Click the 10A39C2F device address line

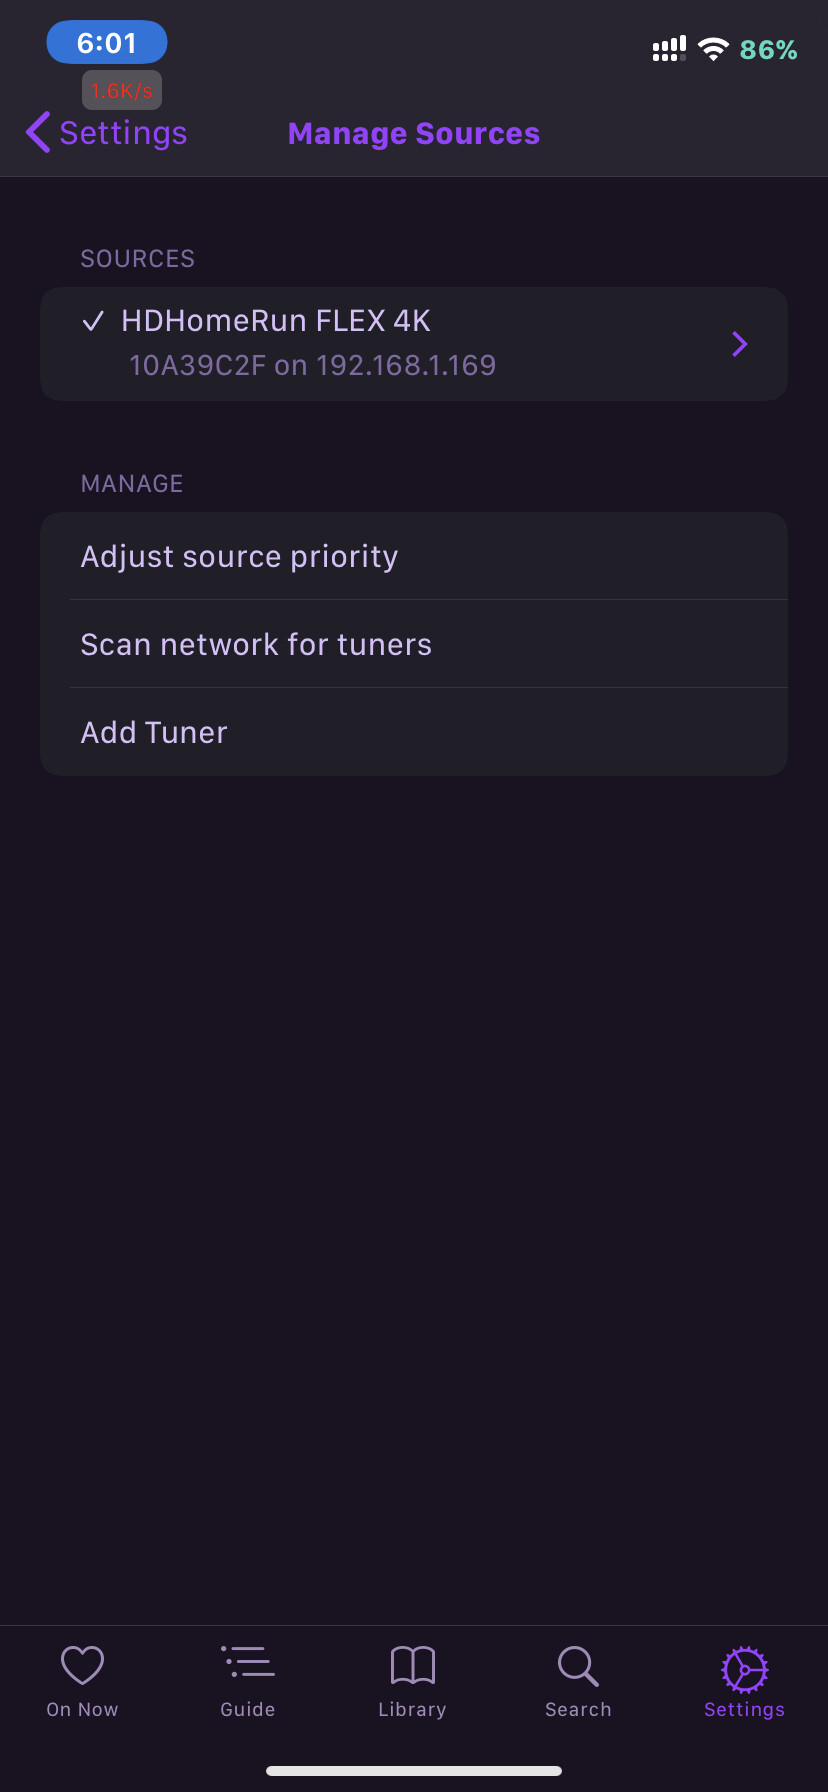pyautogui.click(x=312, y=365)
